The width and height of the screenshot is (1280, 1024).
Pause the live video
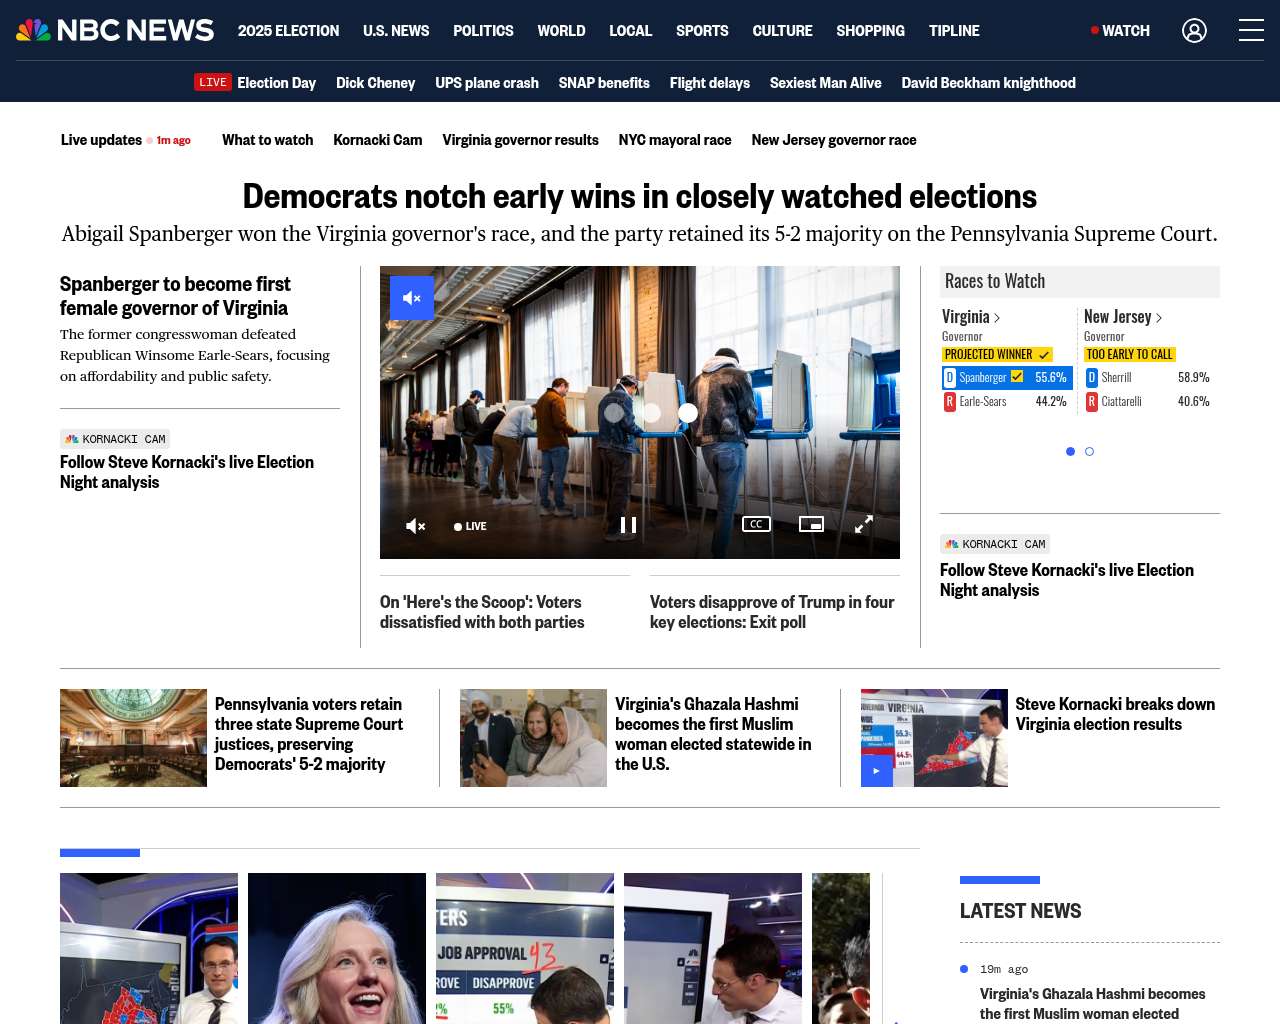[x=628, y=525]
